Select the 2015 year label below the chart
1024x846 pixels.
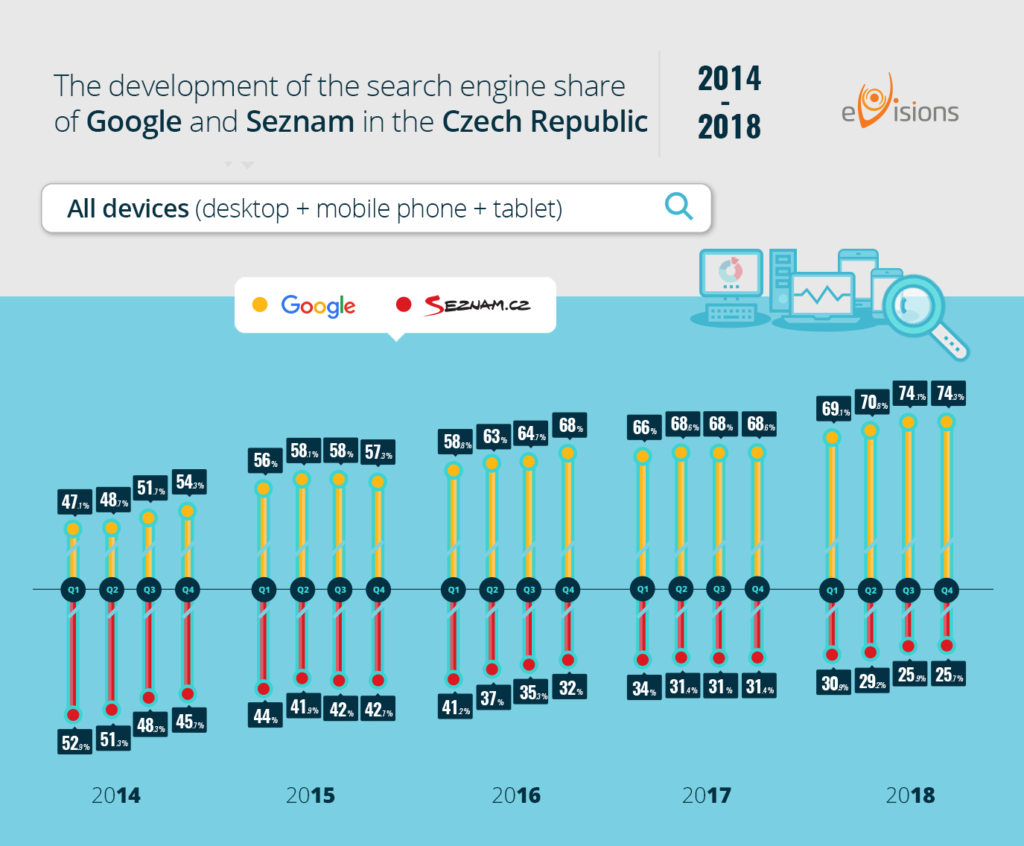click(310, 795)
